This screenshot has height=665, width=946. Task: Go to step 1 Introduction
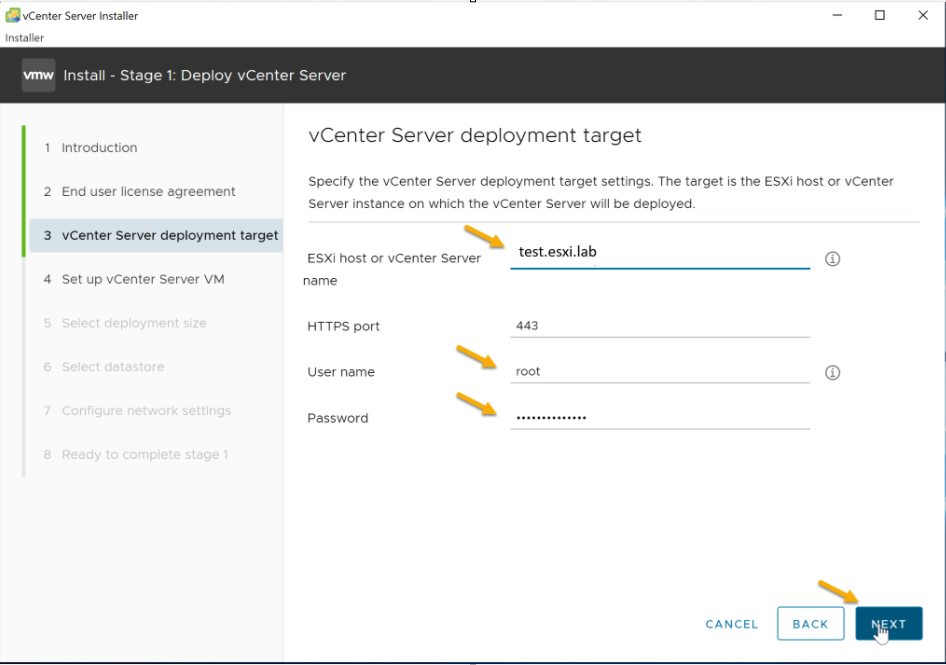pos(99,148)
